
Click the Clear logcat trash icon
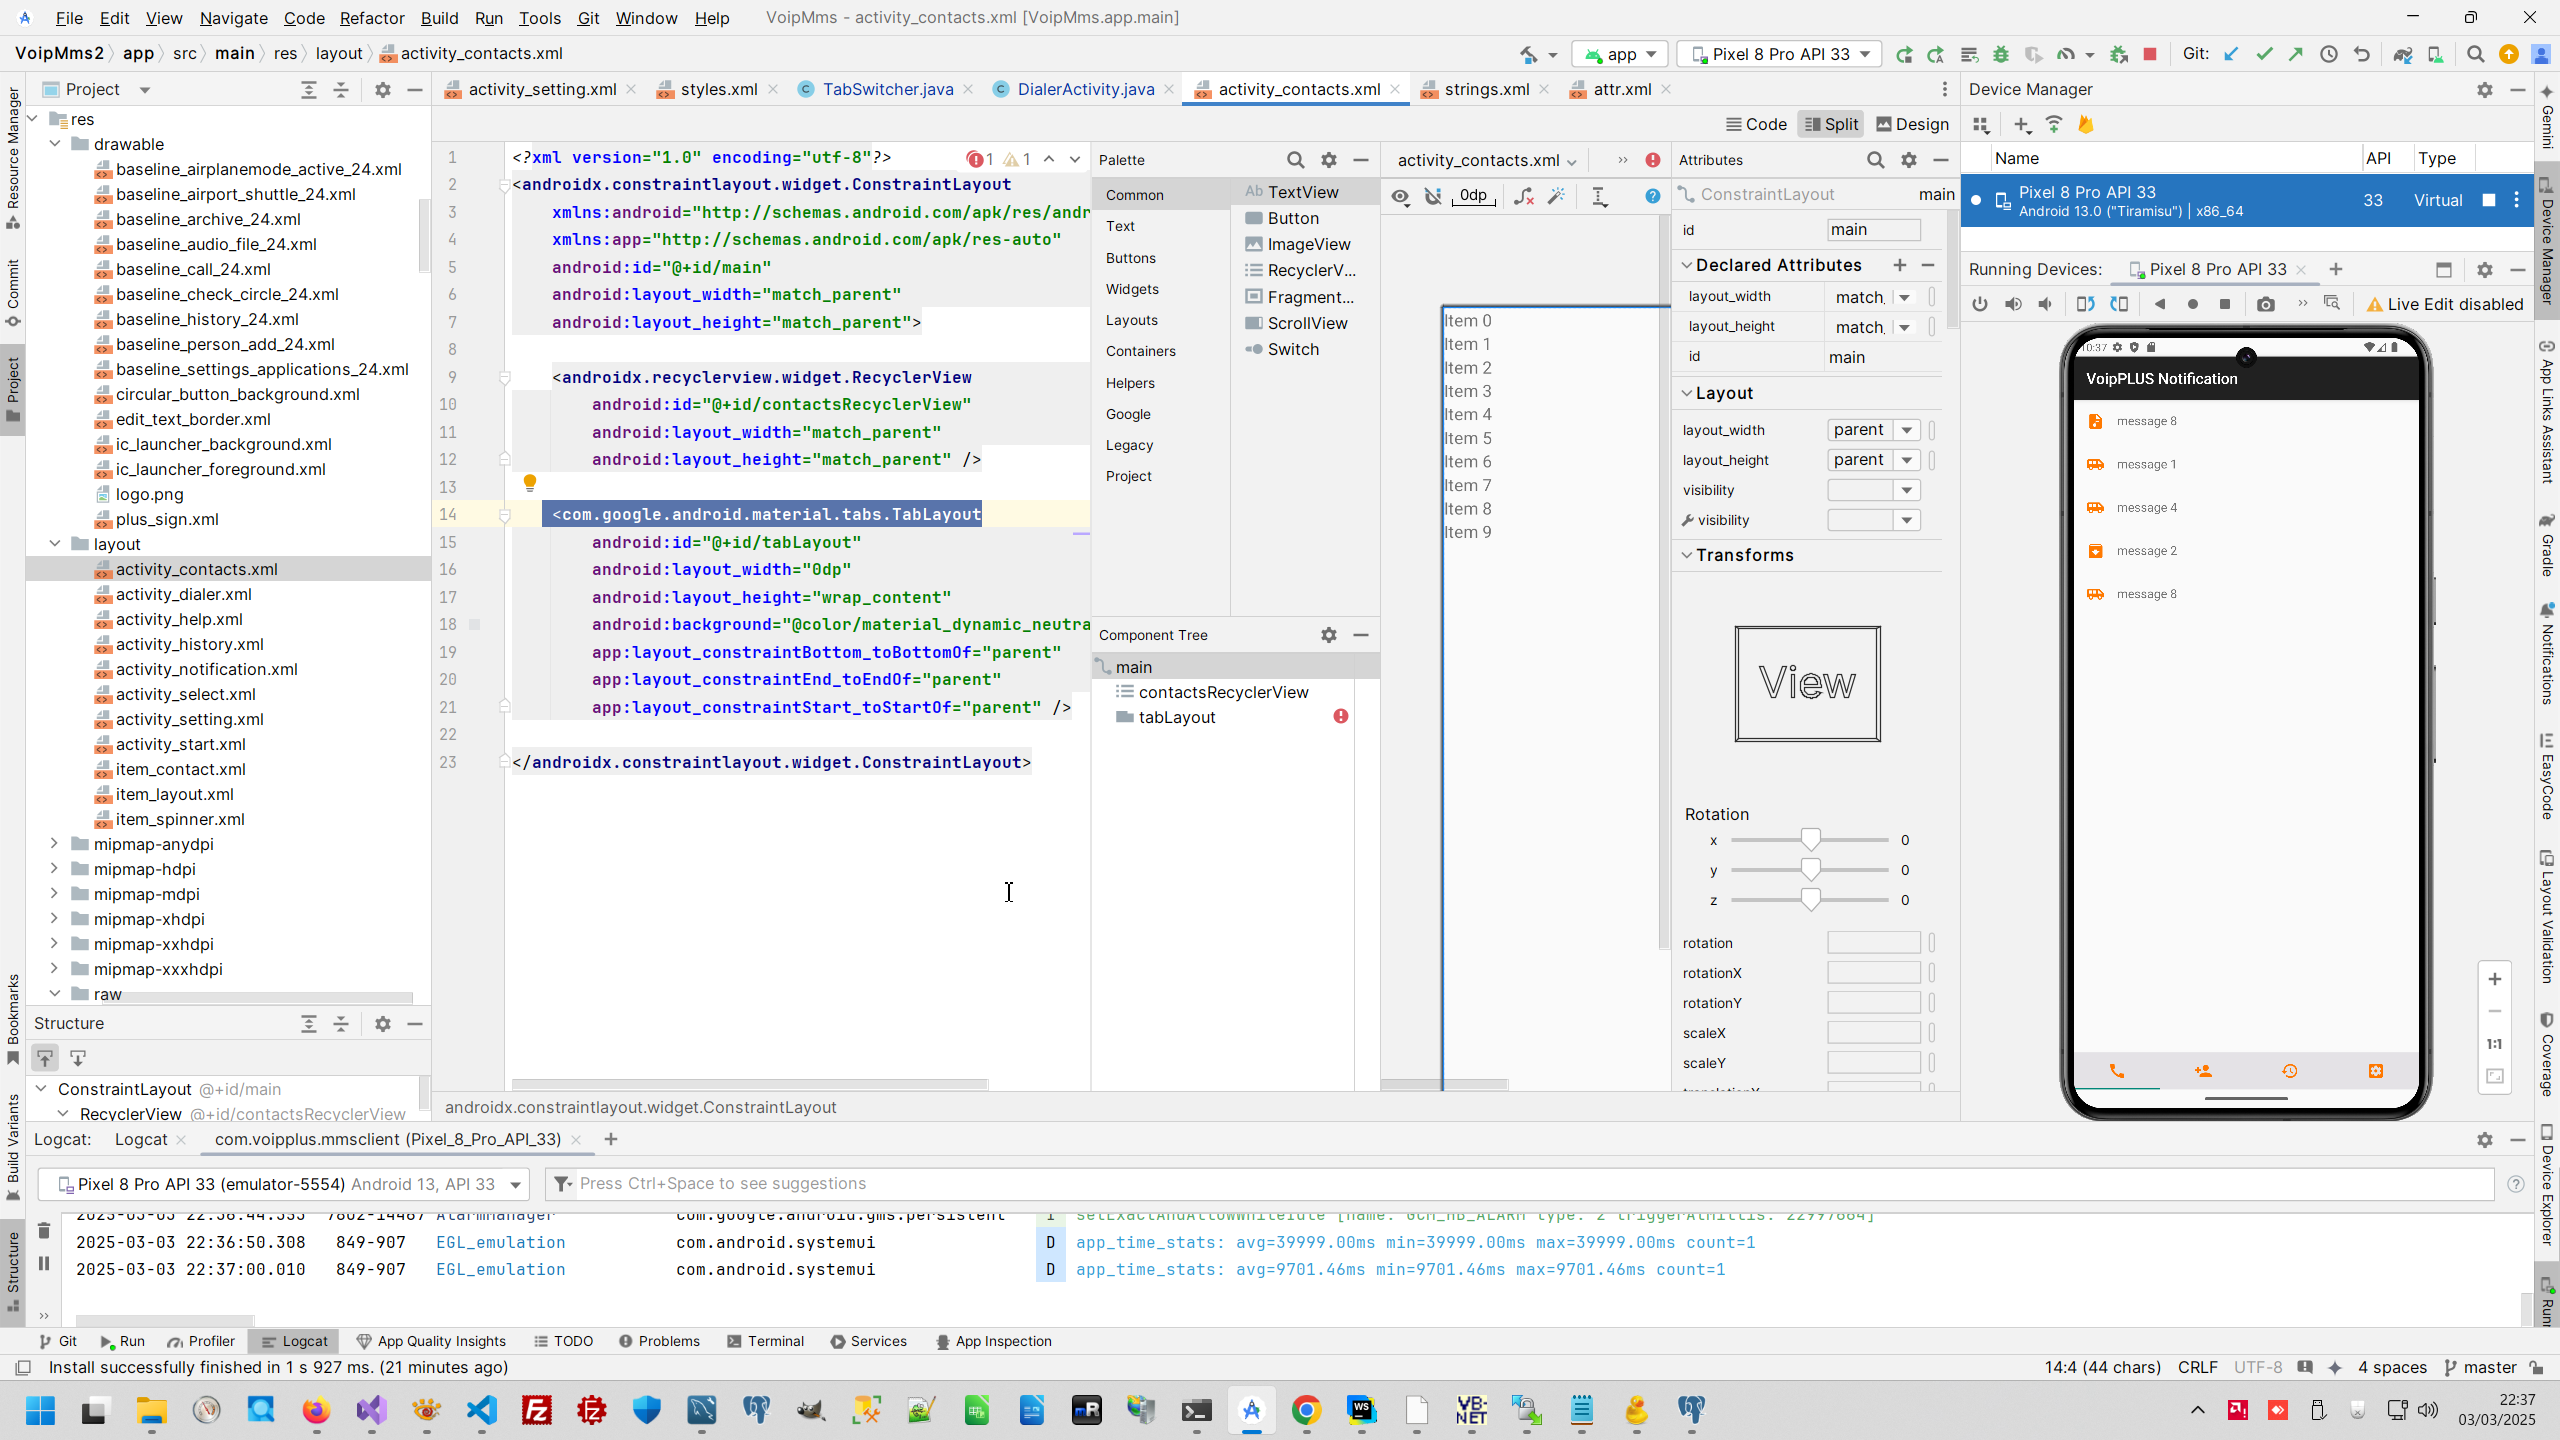pyautogui.click(x=43, y=1229)
